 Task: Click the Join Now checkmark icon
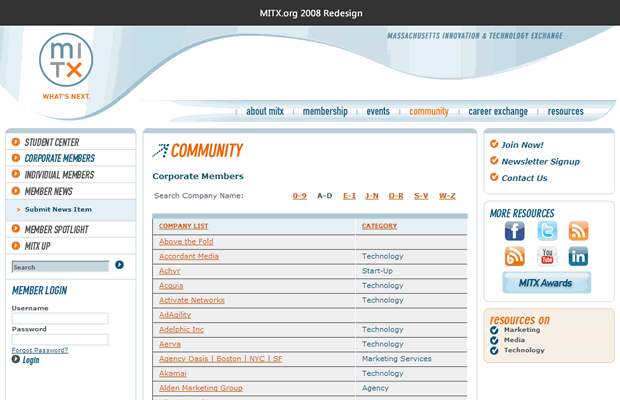pyautogui.click(x=494, y=144)
